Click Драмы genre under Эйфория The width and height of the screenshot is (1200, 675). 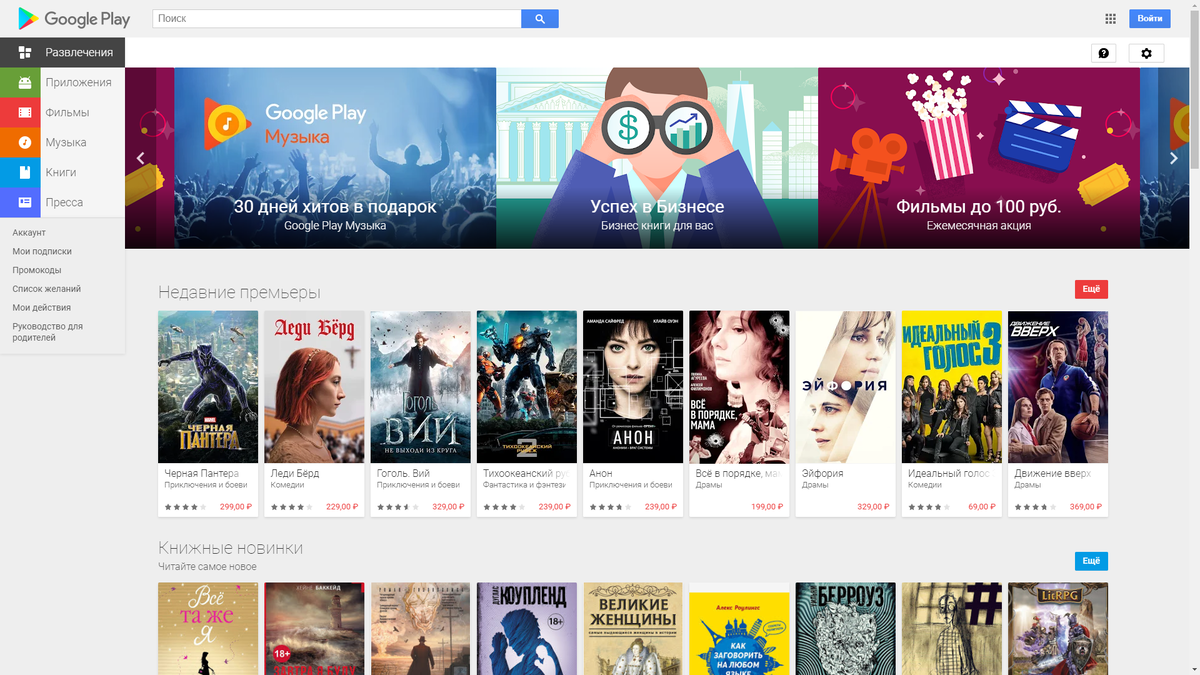pos(815,485)
